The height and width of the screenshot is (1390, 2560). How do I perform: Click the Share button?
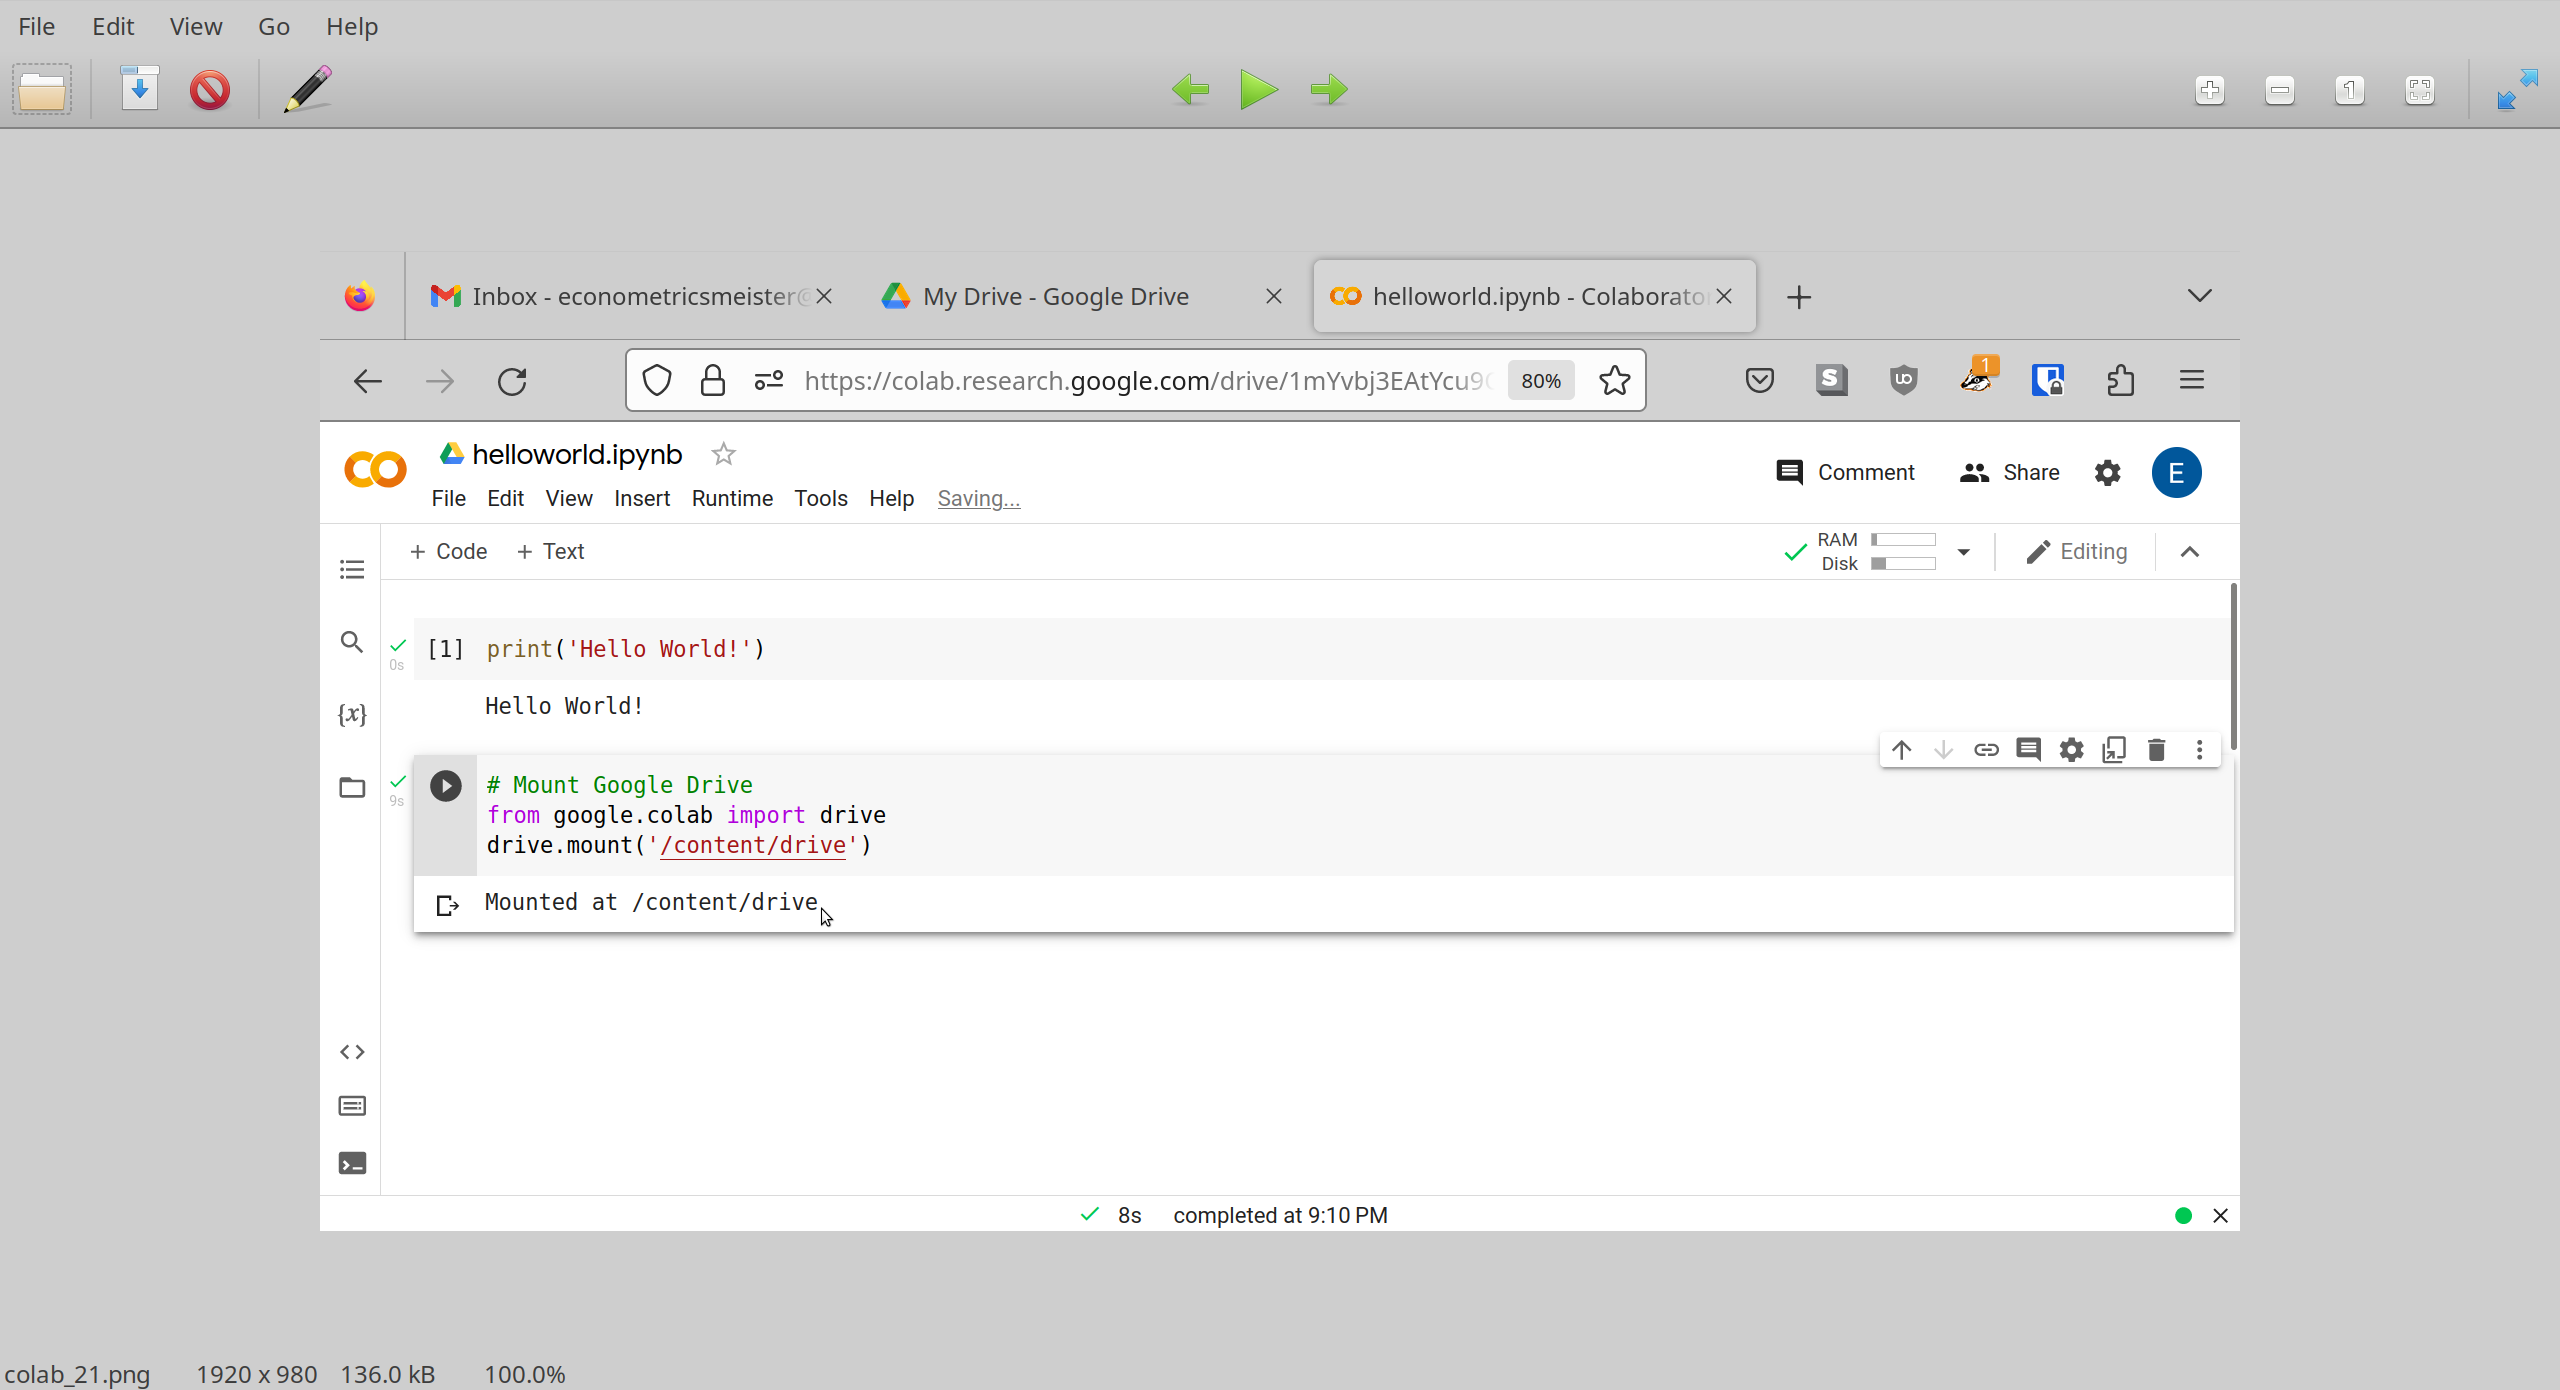tap(2010, 472)
